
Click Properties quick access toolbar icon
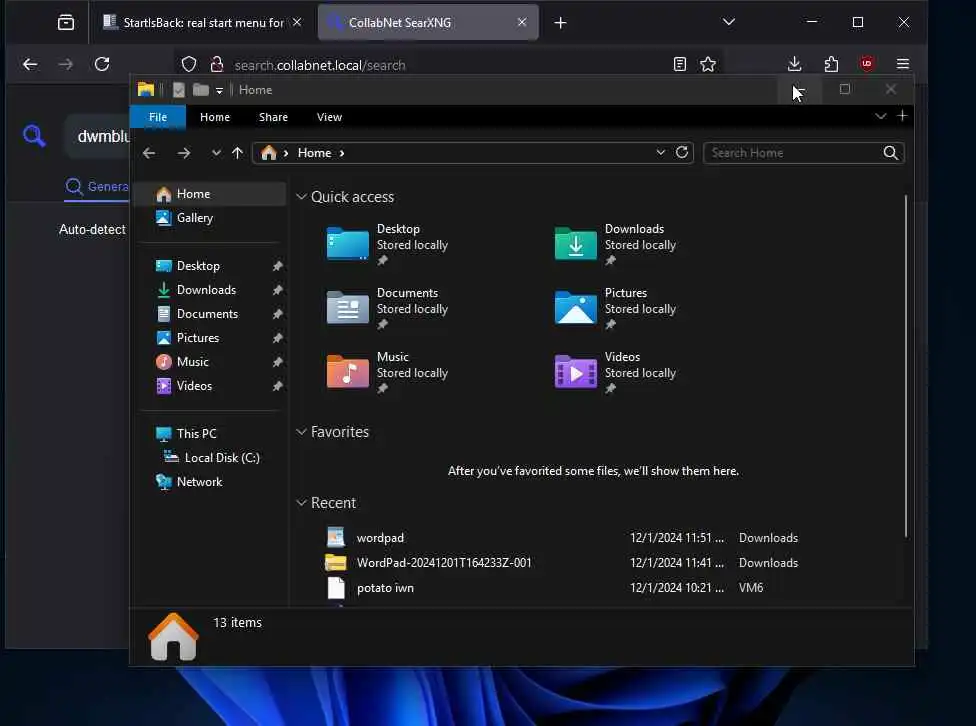click(x=179, y=90)
